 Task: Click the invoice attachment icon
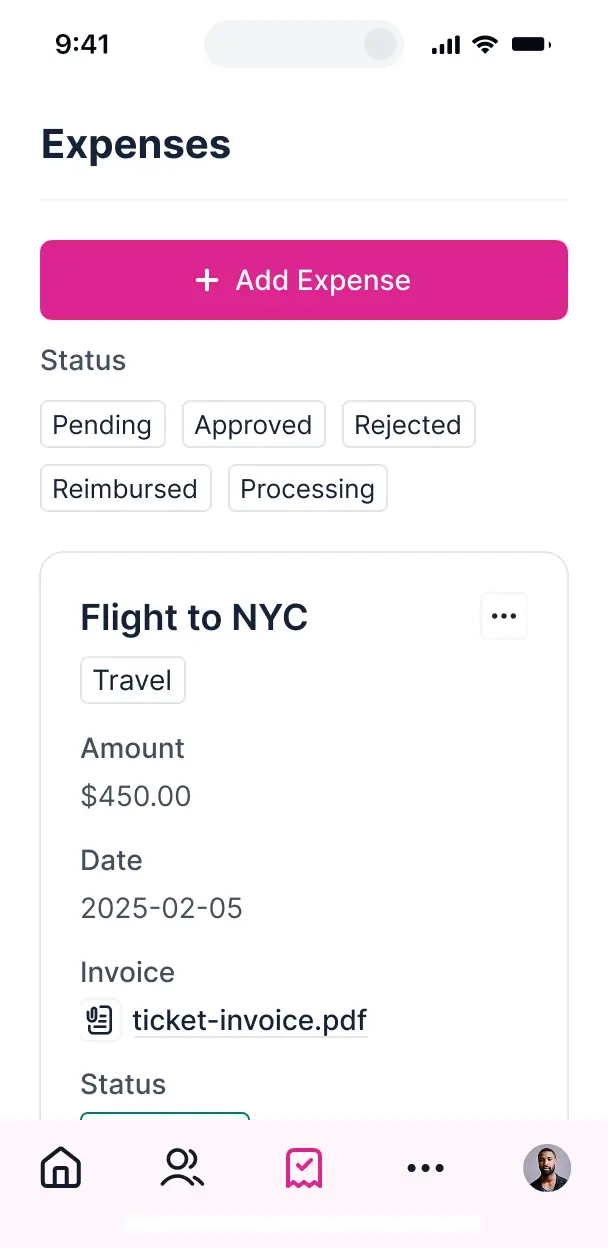pos(100,1020)
